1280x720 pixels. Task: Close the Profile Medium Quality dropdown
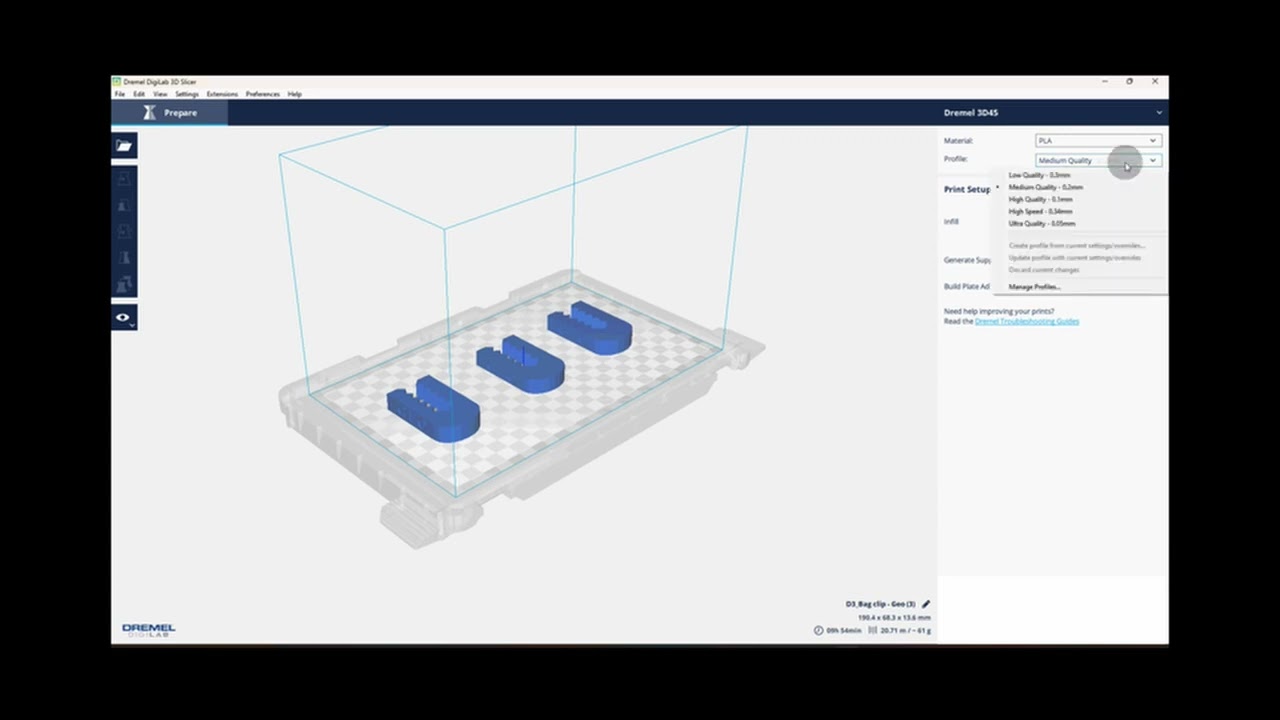[x=1098, y=160]
